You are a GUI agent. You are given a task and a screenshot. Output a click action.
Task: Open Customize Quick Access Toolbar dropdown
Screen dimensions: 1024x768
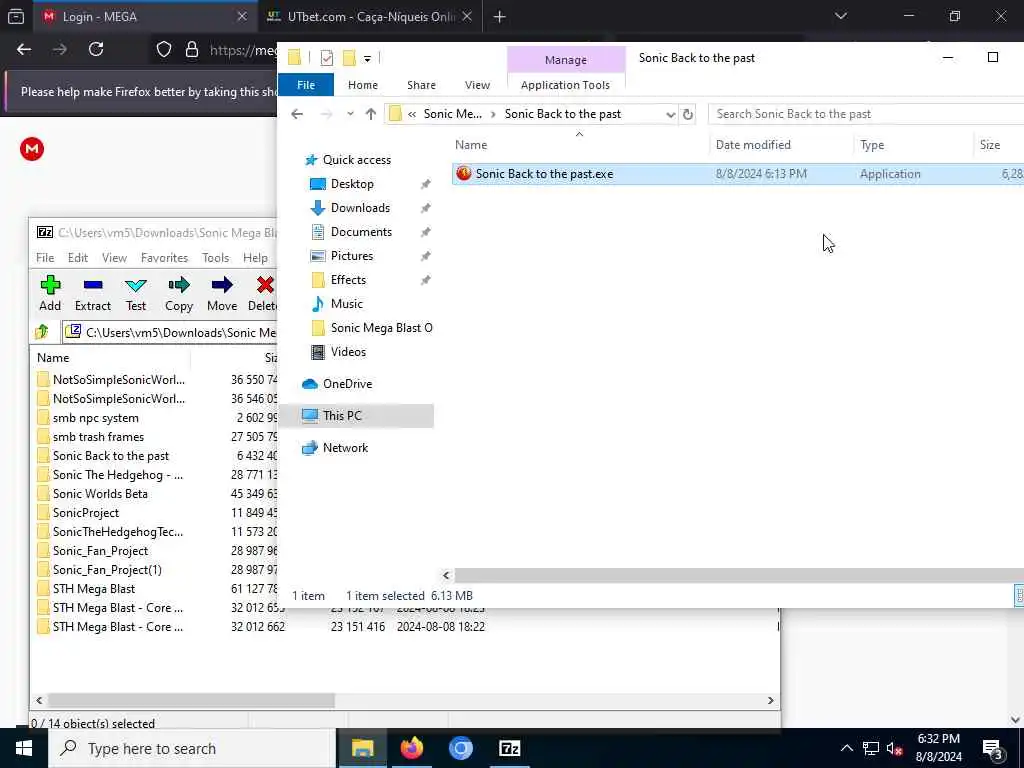coord(367,59)
